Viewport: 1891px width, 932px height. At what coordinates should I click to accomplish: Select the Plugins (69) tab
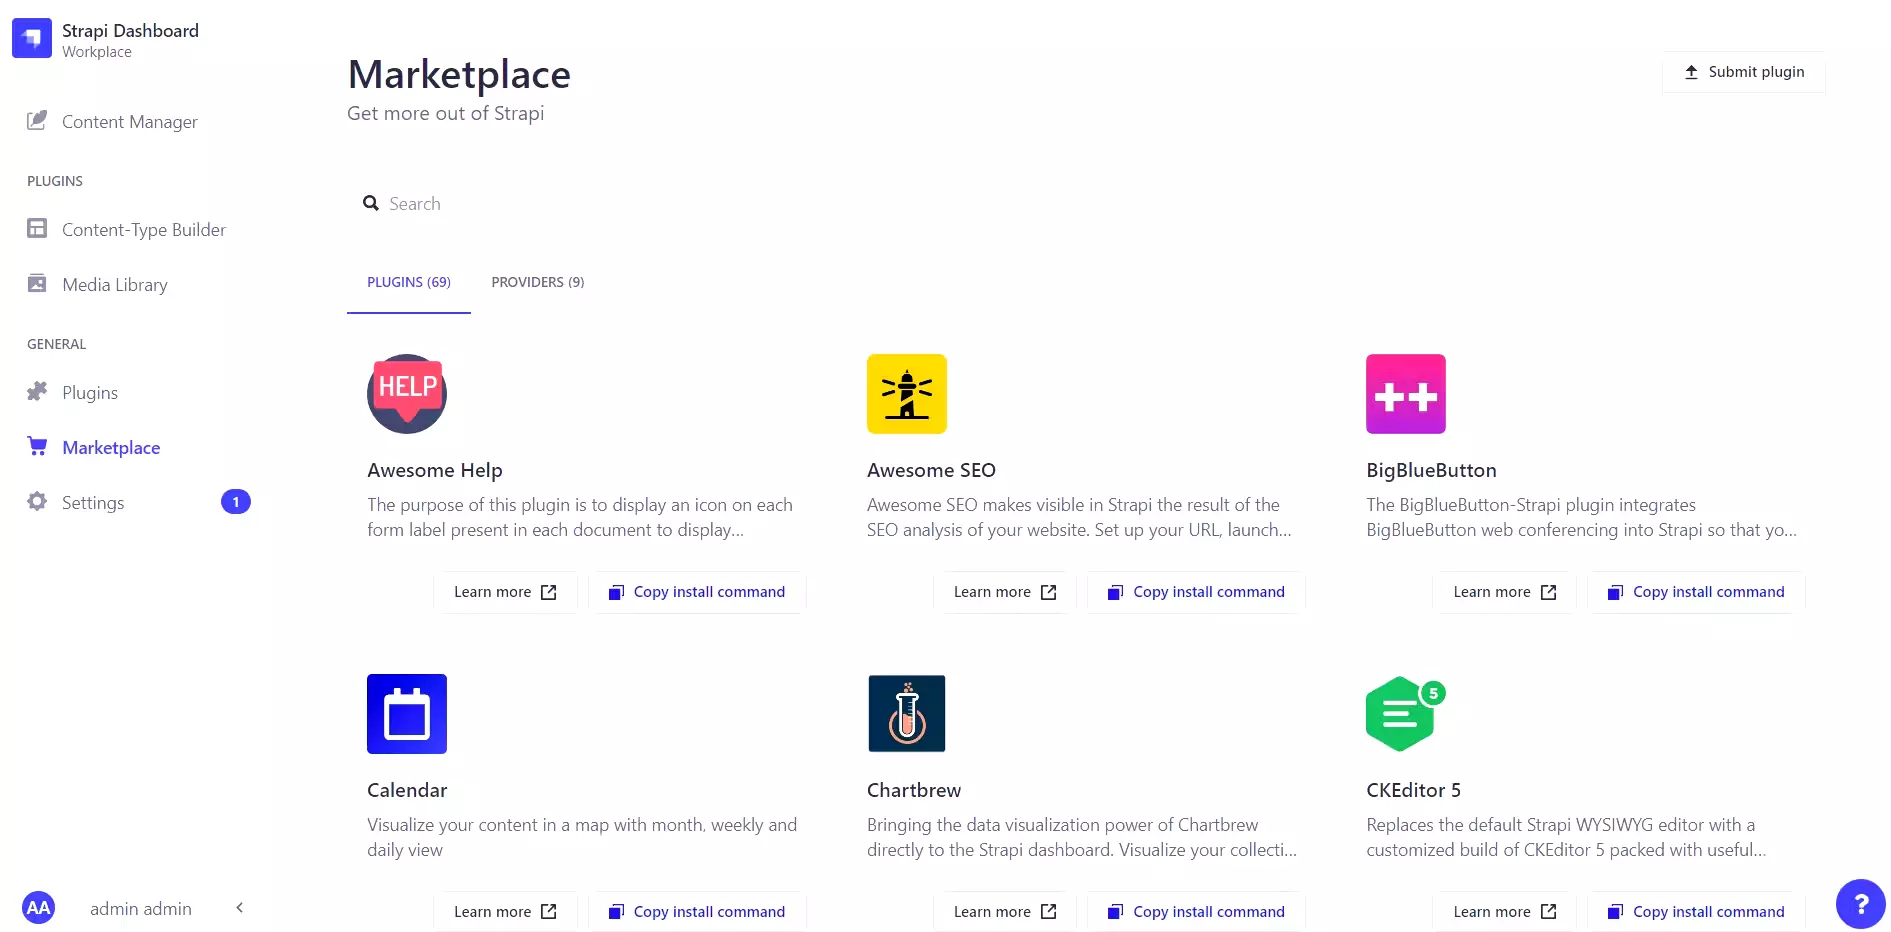click(408, 282)
